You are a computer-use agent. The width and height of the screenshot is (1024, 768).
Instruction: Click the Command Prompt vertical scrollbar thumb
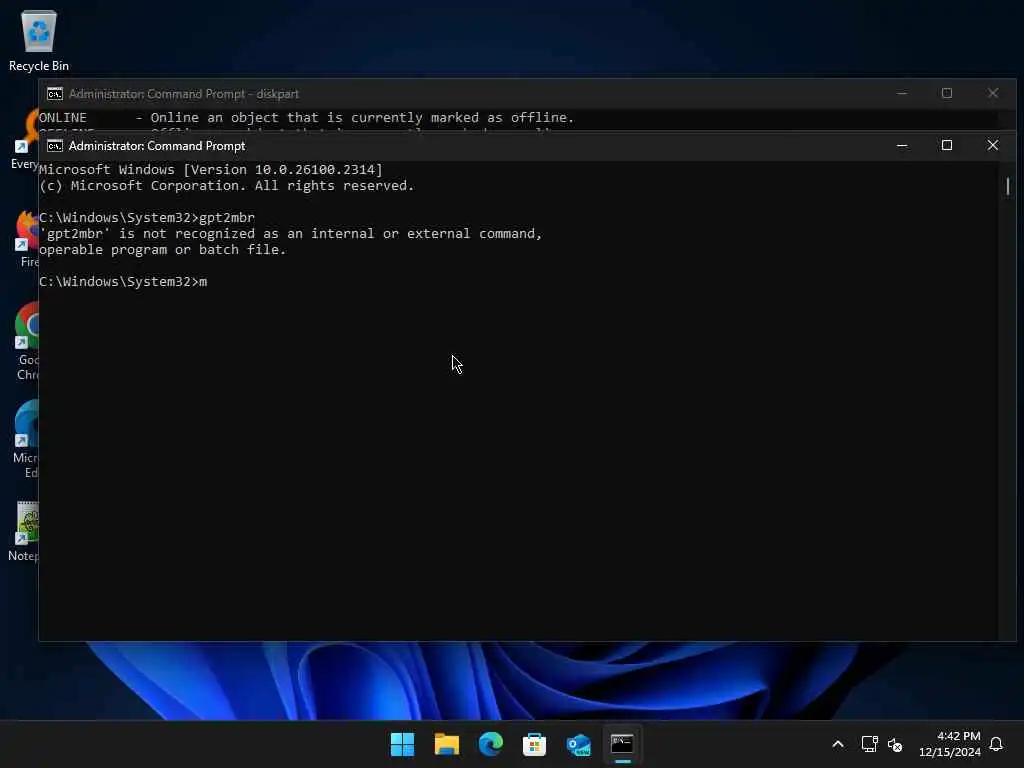(x=1008, y=187)
